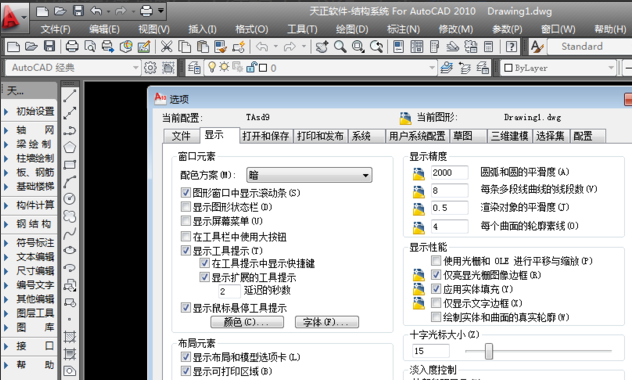Activate the Pan hand tool

coord(322,47)
